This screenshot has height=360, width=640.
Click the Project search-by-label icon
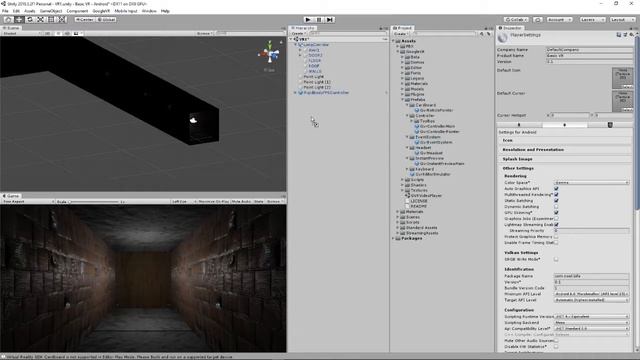(x=488, y=34)
